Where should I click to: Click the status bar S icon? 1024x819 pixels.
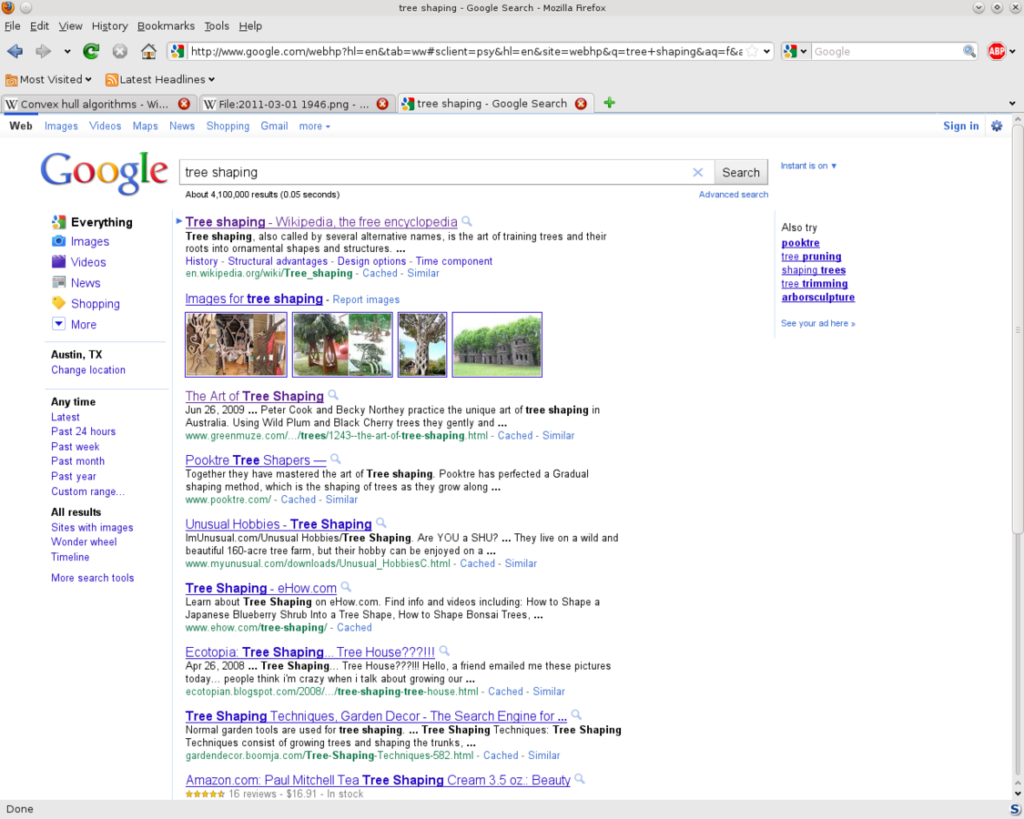1015,809
